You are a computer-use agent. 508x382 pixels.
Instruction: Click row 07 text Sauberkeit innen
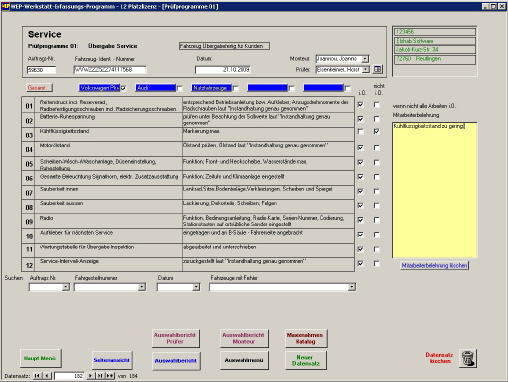pos(59,189)
